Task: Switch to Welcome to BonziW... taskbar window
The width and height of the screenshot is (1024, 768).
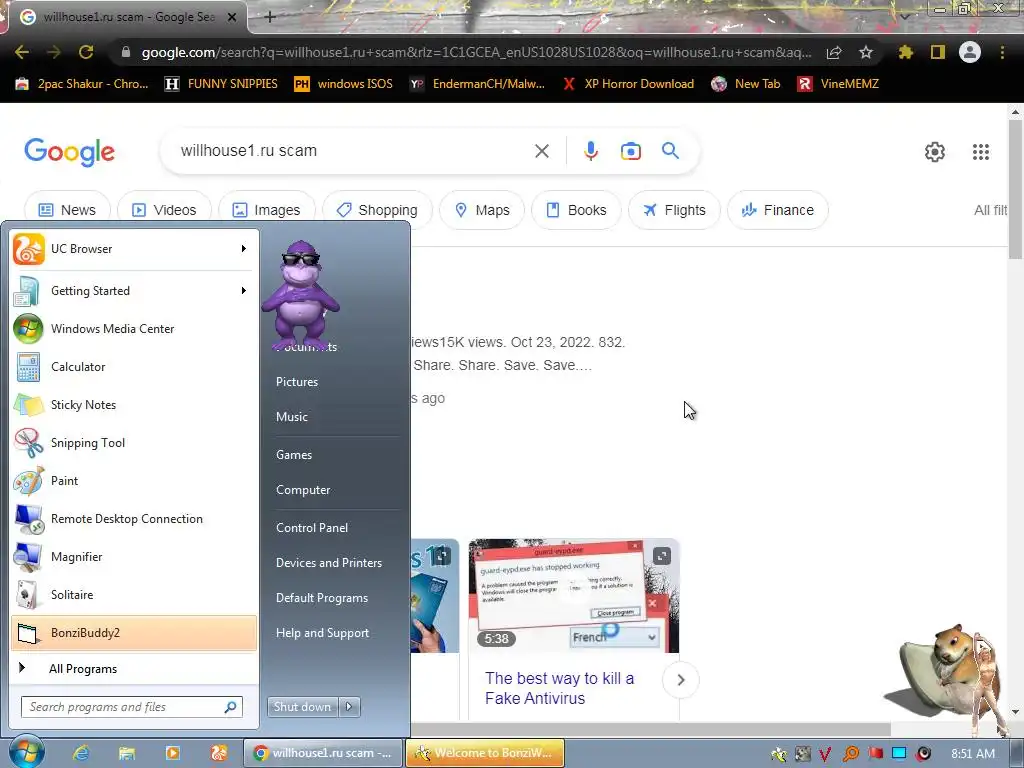Action: (x=485, y=753)
